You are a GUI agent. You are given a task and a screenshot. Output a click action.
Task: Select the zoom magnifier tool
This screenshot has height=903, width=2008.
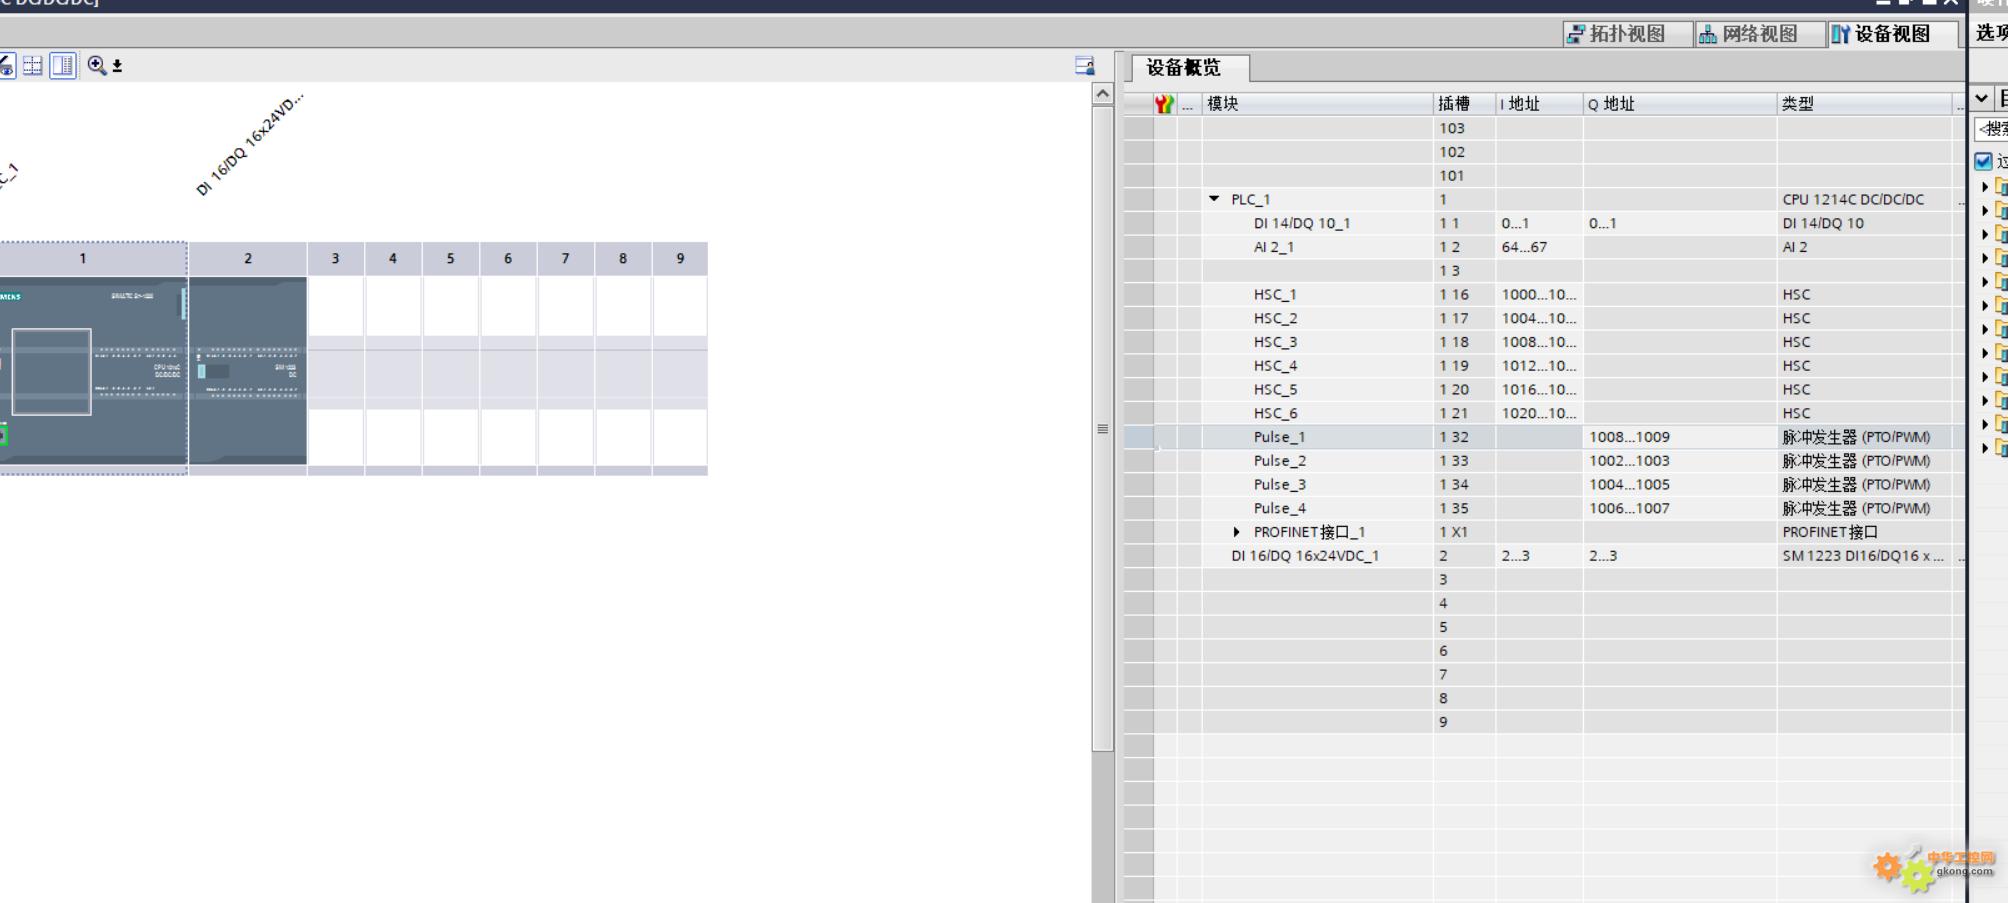pyautogui.click(x=97, y=66)
